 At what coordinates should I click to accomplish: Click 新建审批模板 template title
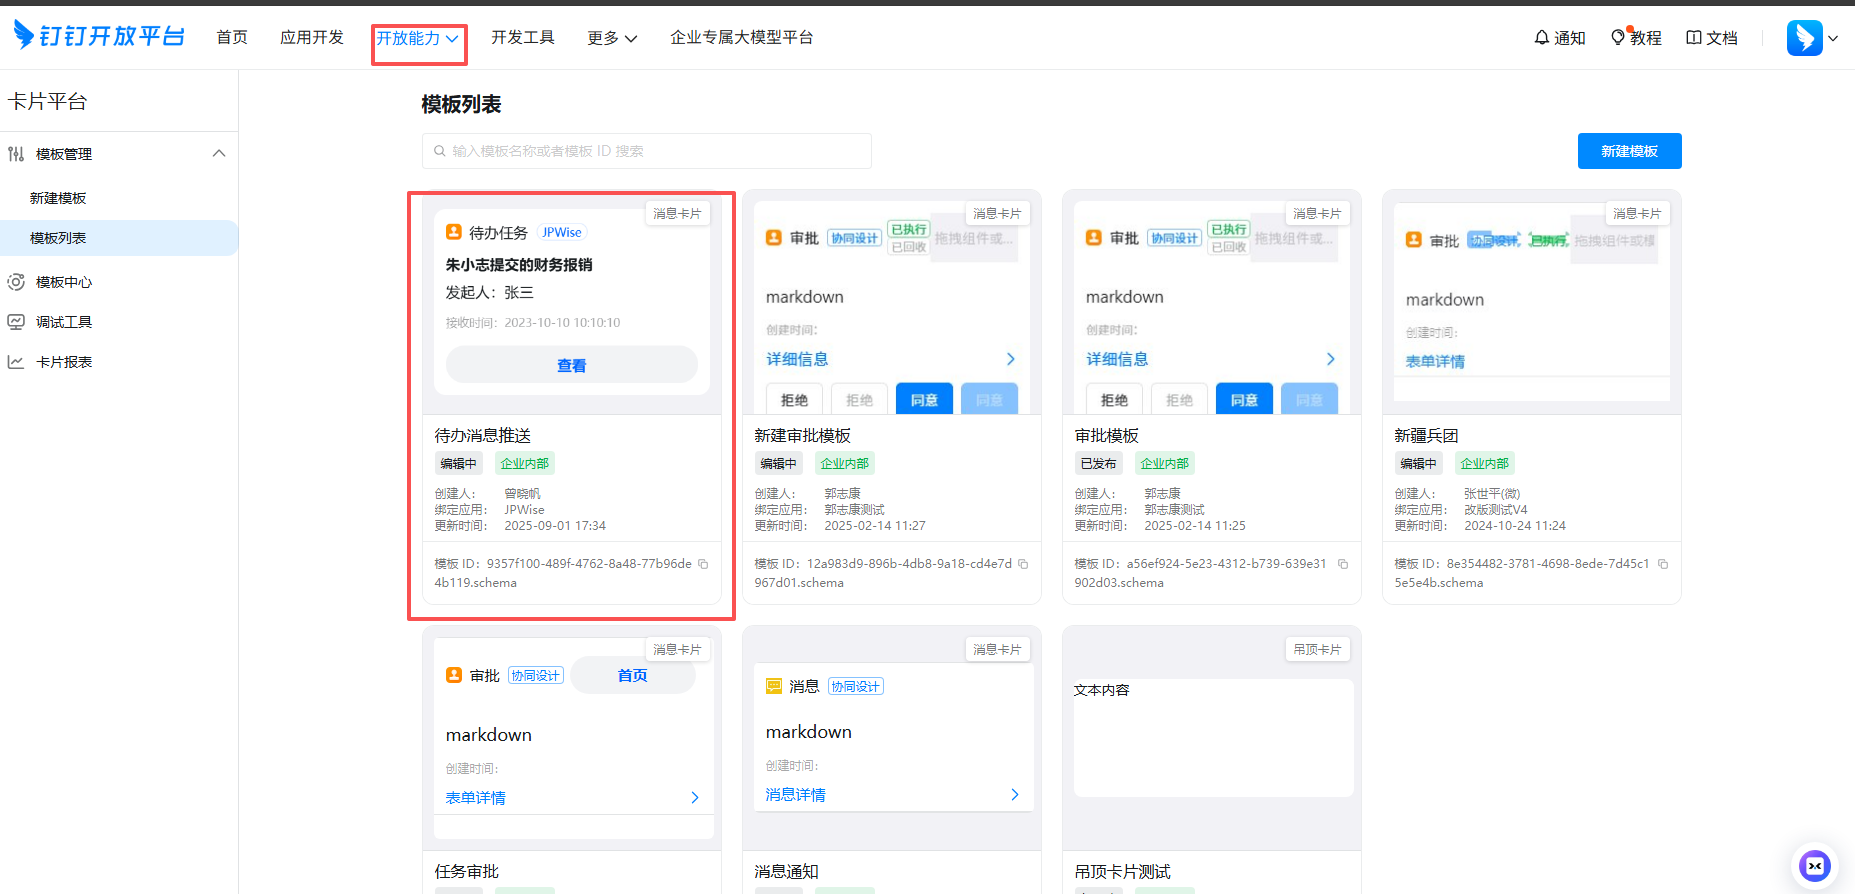pos(803,435)
